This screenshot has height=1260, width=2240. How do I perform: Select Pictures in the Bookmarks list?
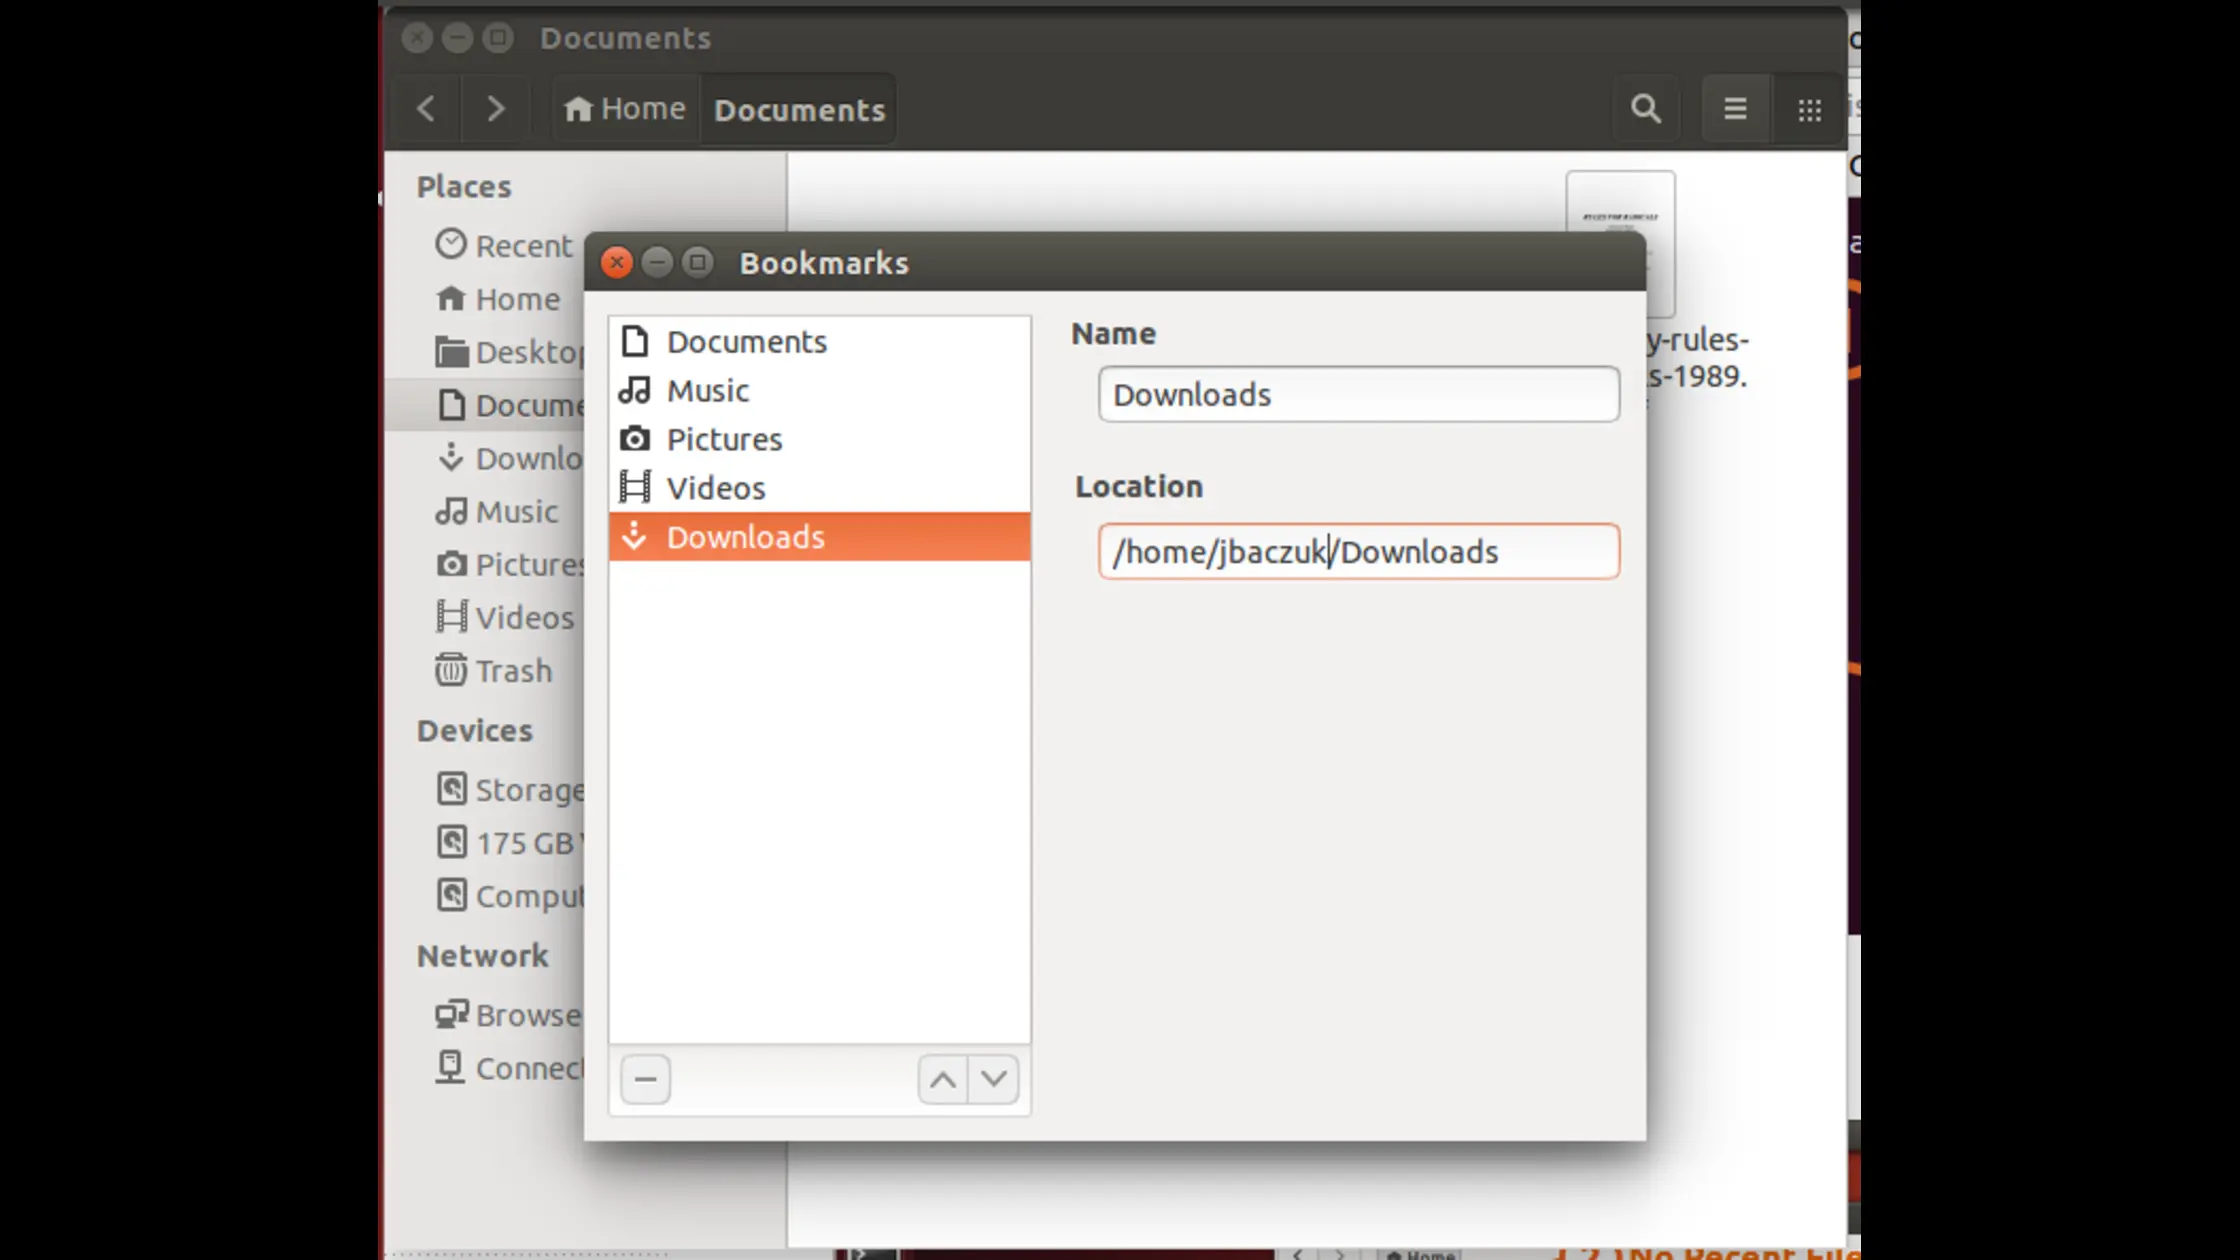click(724, 439)
